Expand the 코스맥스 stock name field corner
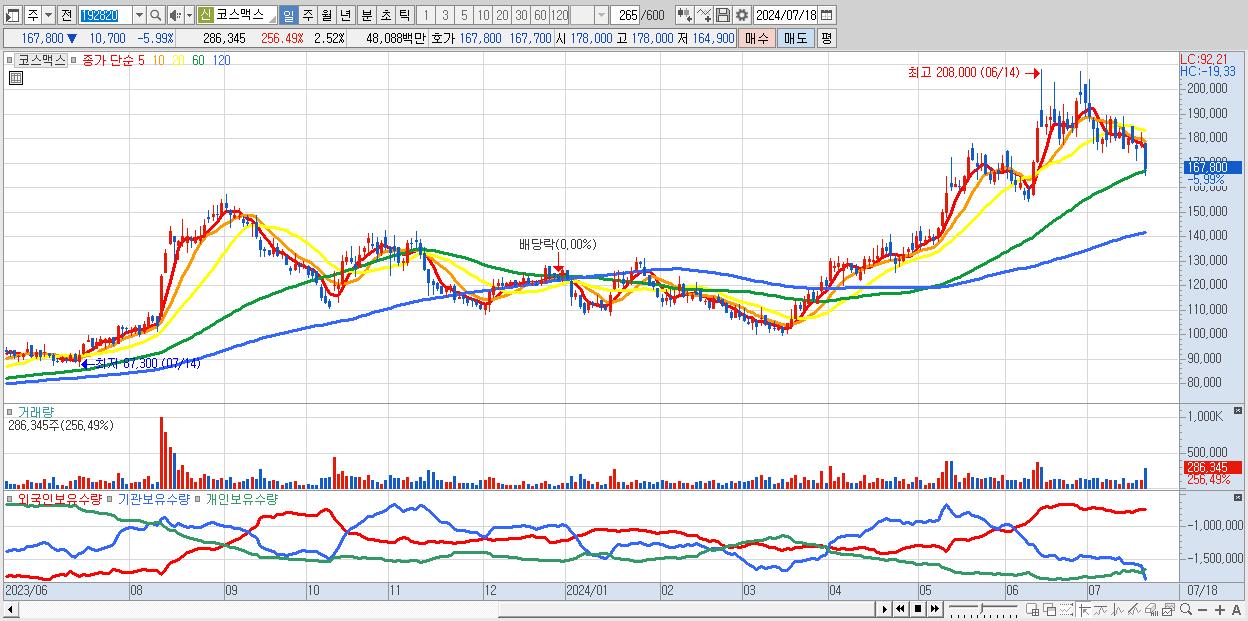The height and width of the screenshot is (621, 1248). (271, 19)
